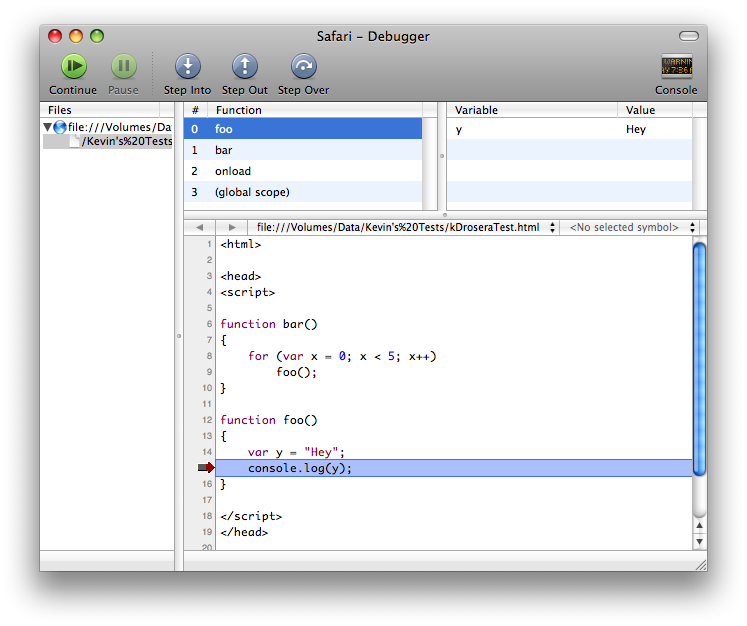Click the Pause toolbar icon
The height and width of the screenshot is (626, 747).
[124, 66]
